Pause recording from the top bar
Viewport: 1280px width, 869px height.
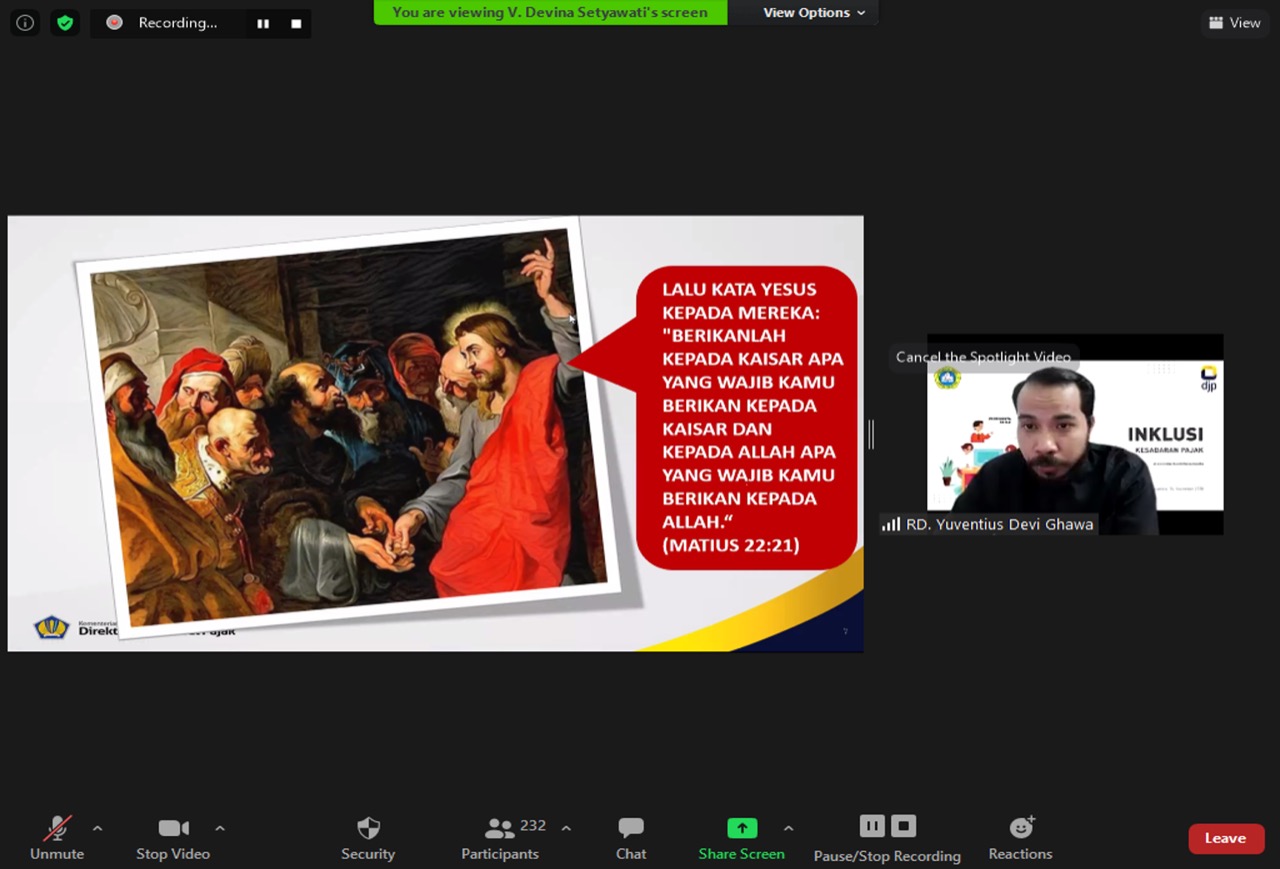point(263,23)
